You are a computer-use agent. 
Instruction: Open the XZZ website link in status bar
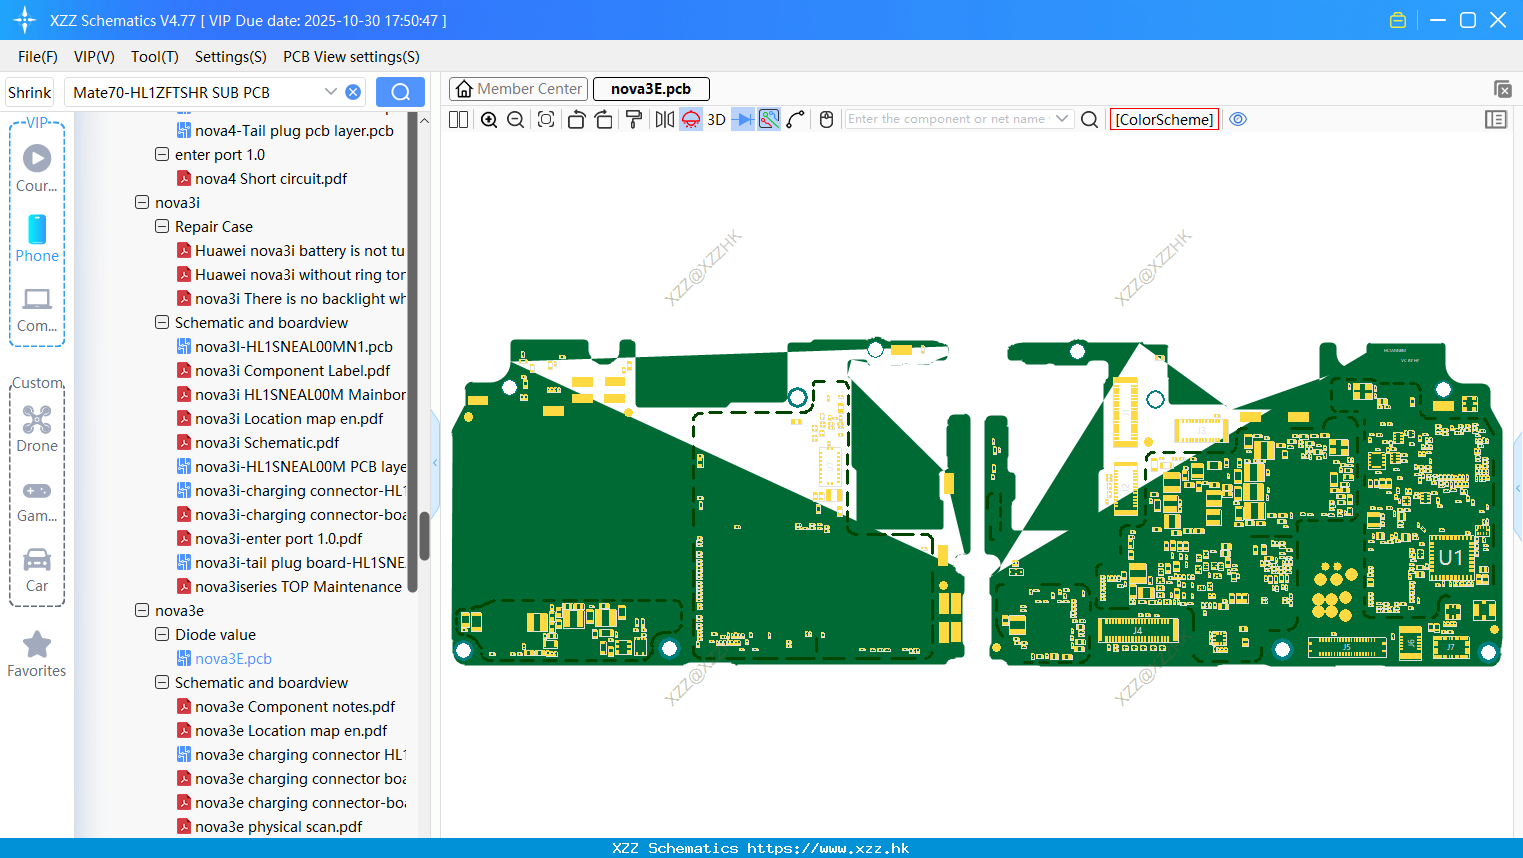828,848
